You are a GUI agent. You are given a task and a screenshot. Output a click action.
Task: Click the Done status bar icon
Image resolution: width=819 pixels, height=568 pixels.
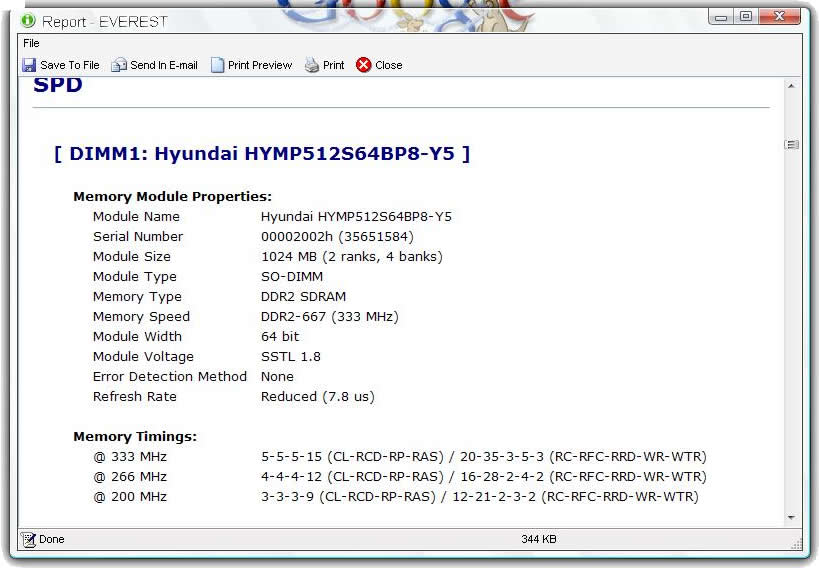[28, 539]
